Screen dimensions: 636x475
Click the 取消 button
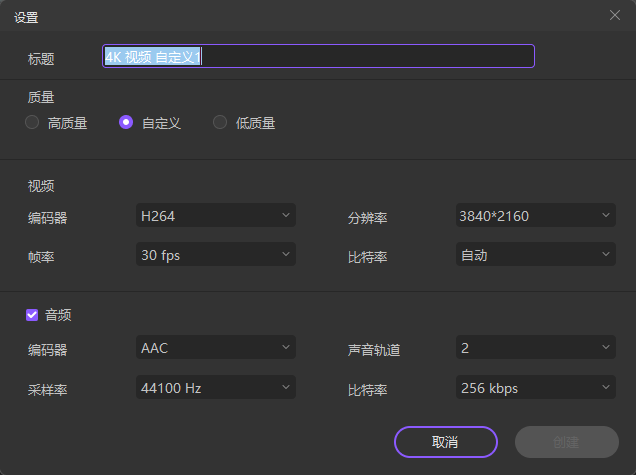pyautogui.click(x=445, y=441)
